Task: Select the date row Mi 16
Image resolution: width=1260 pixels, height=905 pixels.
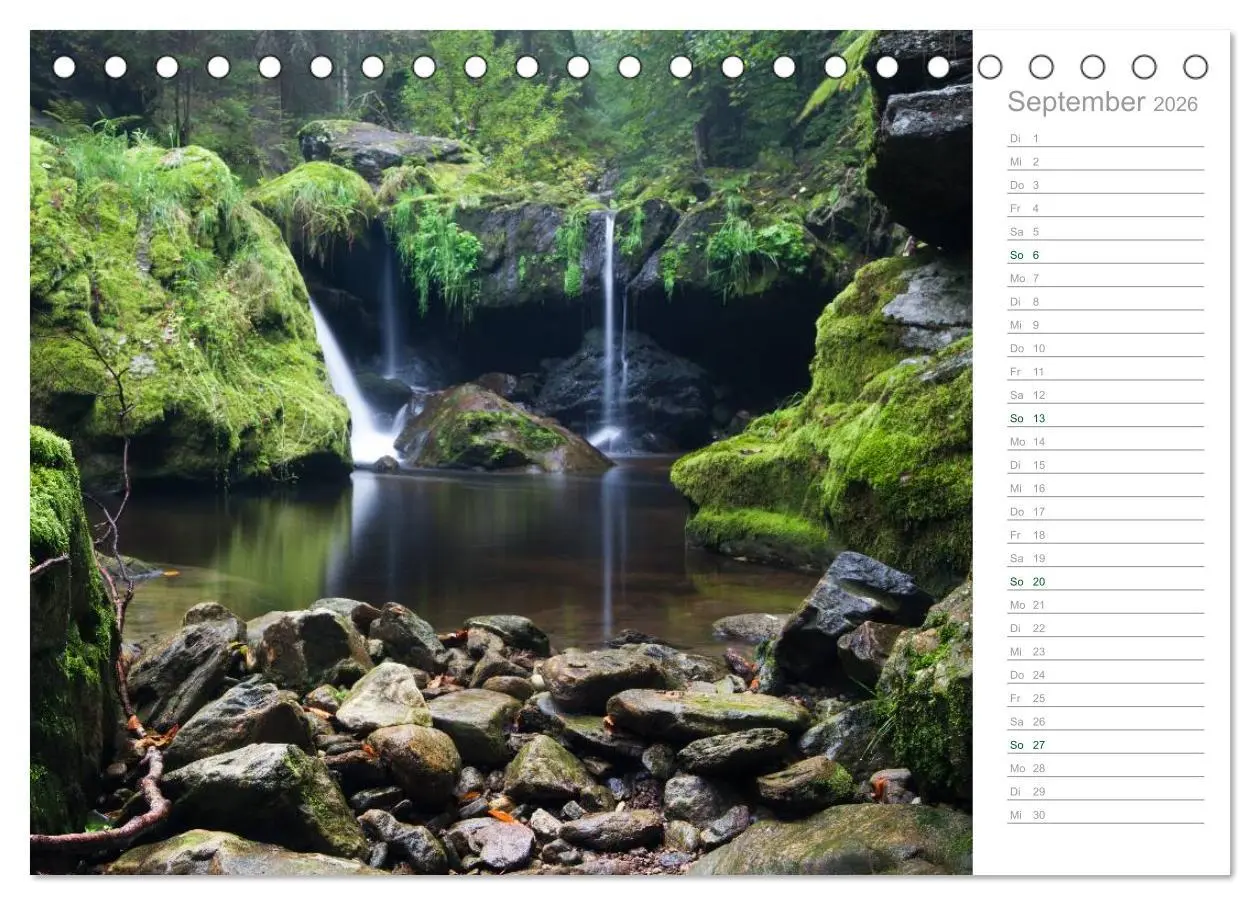Action: pos(1105,488)
